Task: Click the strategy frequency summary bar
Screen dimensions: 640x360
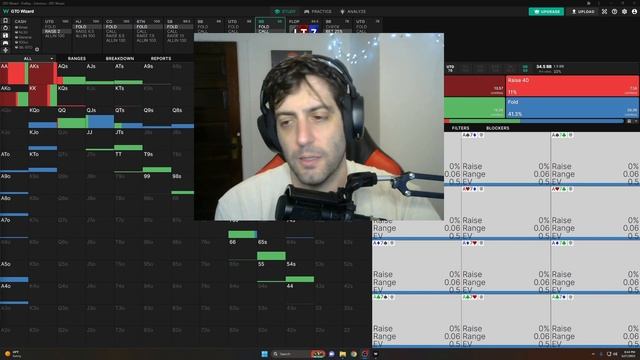Action: 534,121
